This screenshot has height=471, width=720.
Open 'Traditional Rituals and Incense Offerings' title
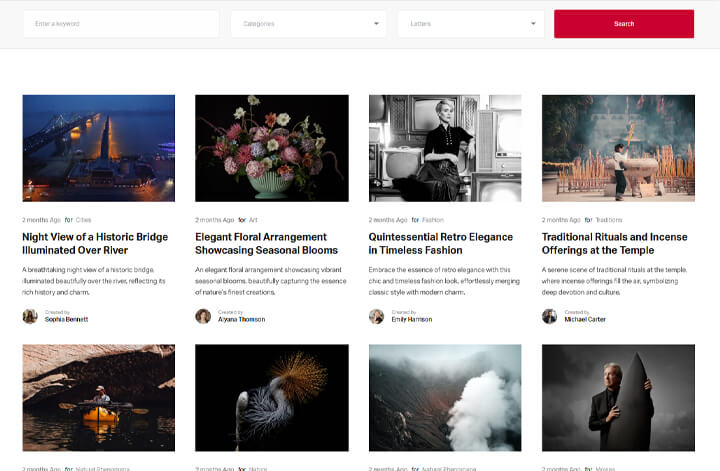[x=614, y=243]
